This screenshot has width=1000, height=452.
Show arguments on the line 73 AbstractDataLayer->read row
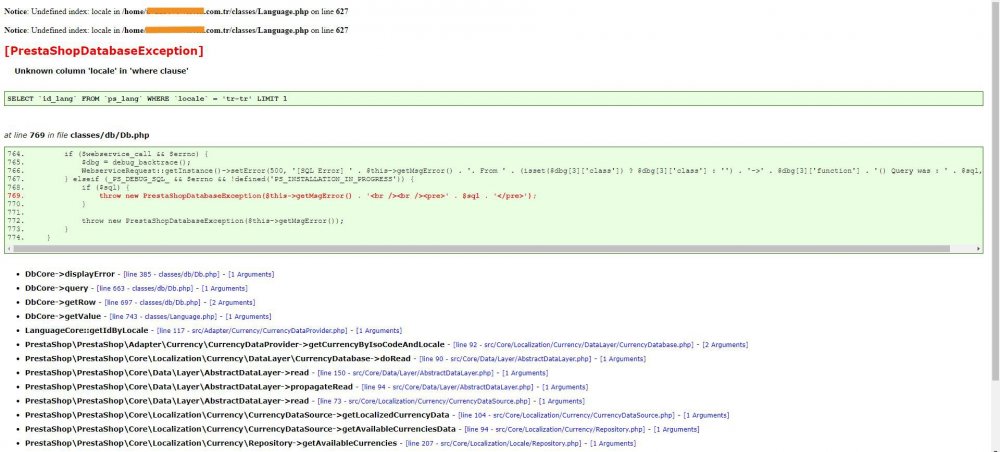563,401
